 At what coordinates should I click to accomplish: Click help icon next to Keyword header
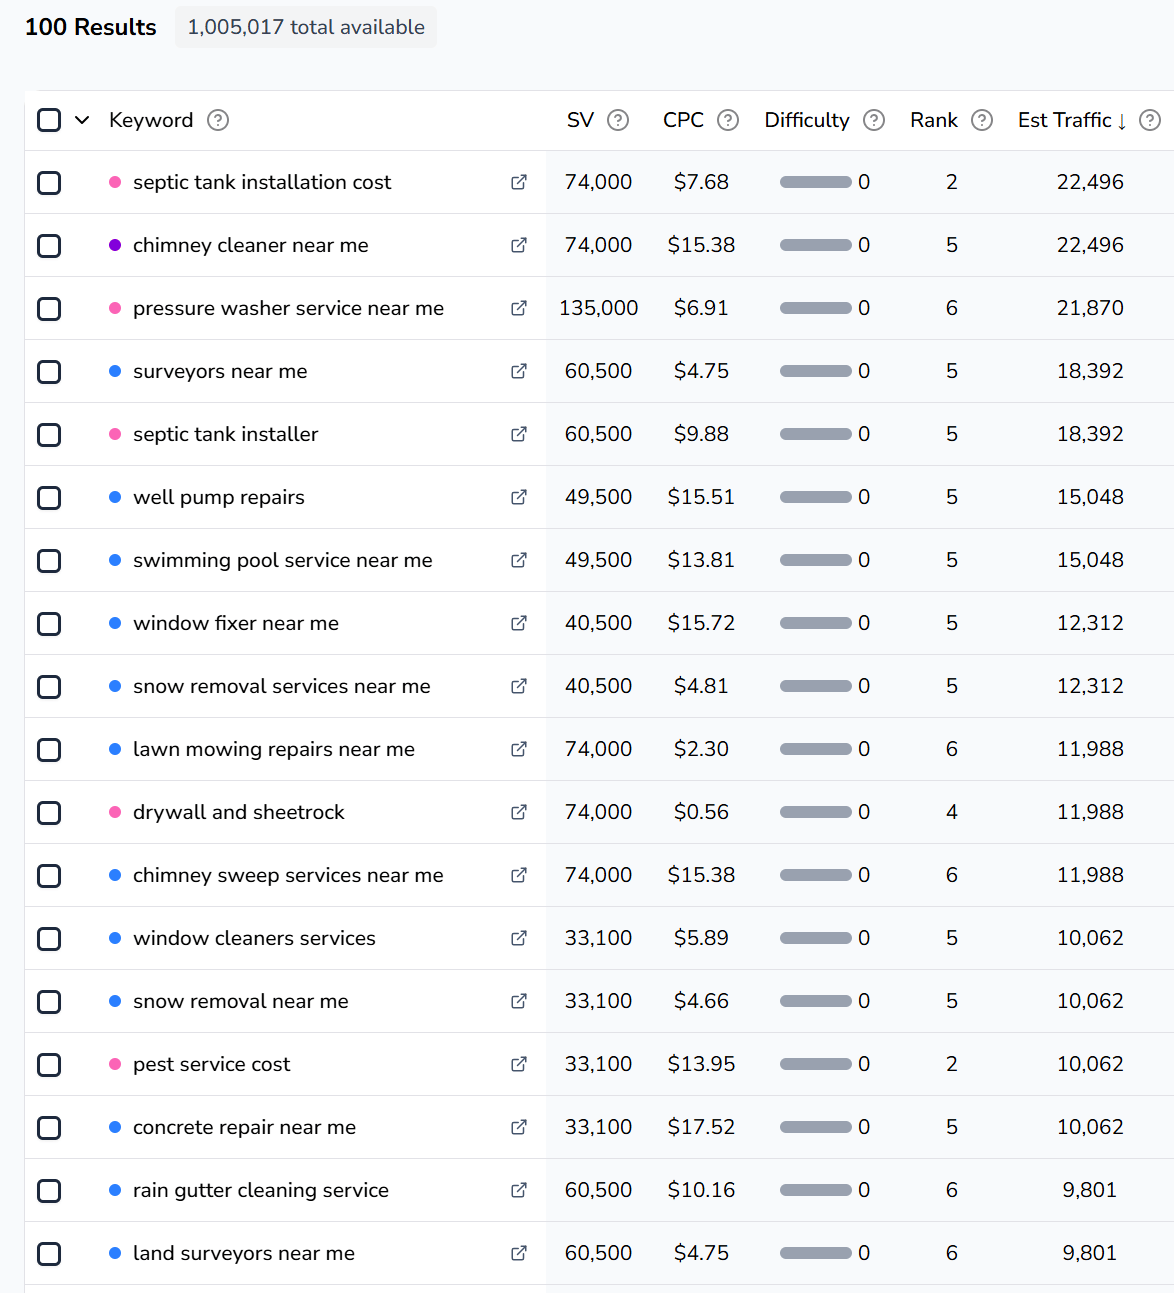pyautogui.click(x=218, y=120)
